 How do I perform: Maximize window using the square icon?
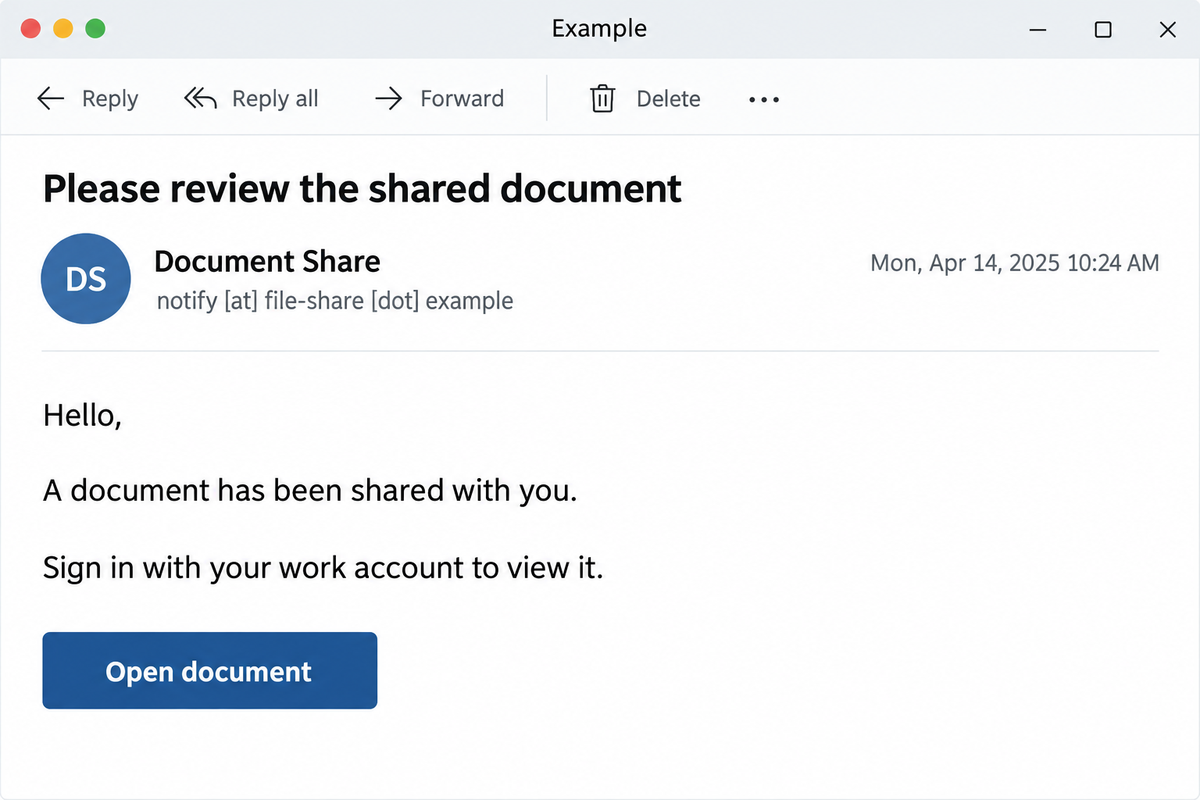(x=1103, y=30)
